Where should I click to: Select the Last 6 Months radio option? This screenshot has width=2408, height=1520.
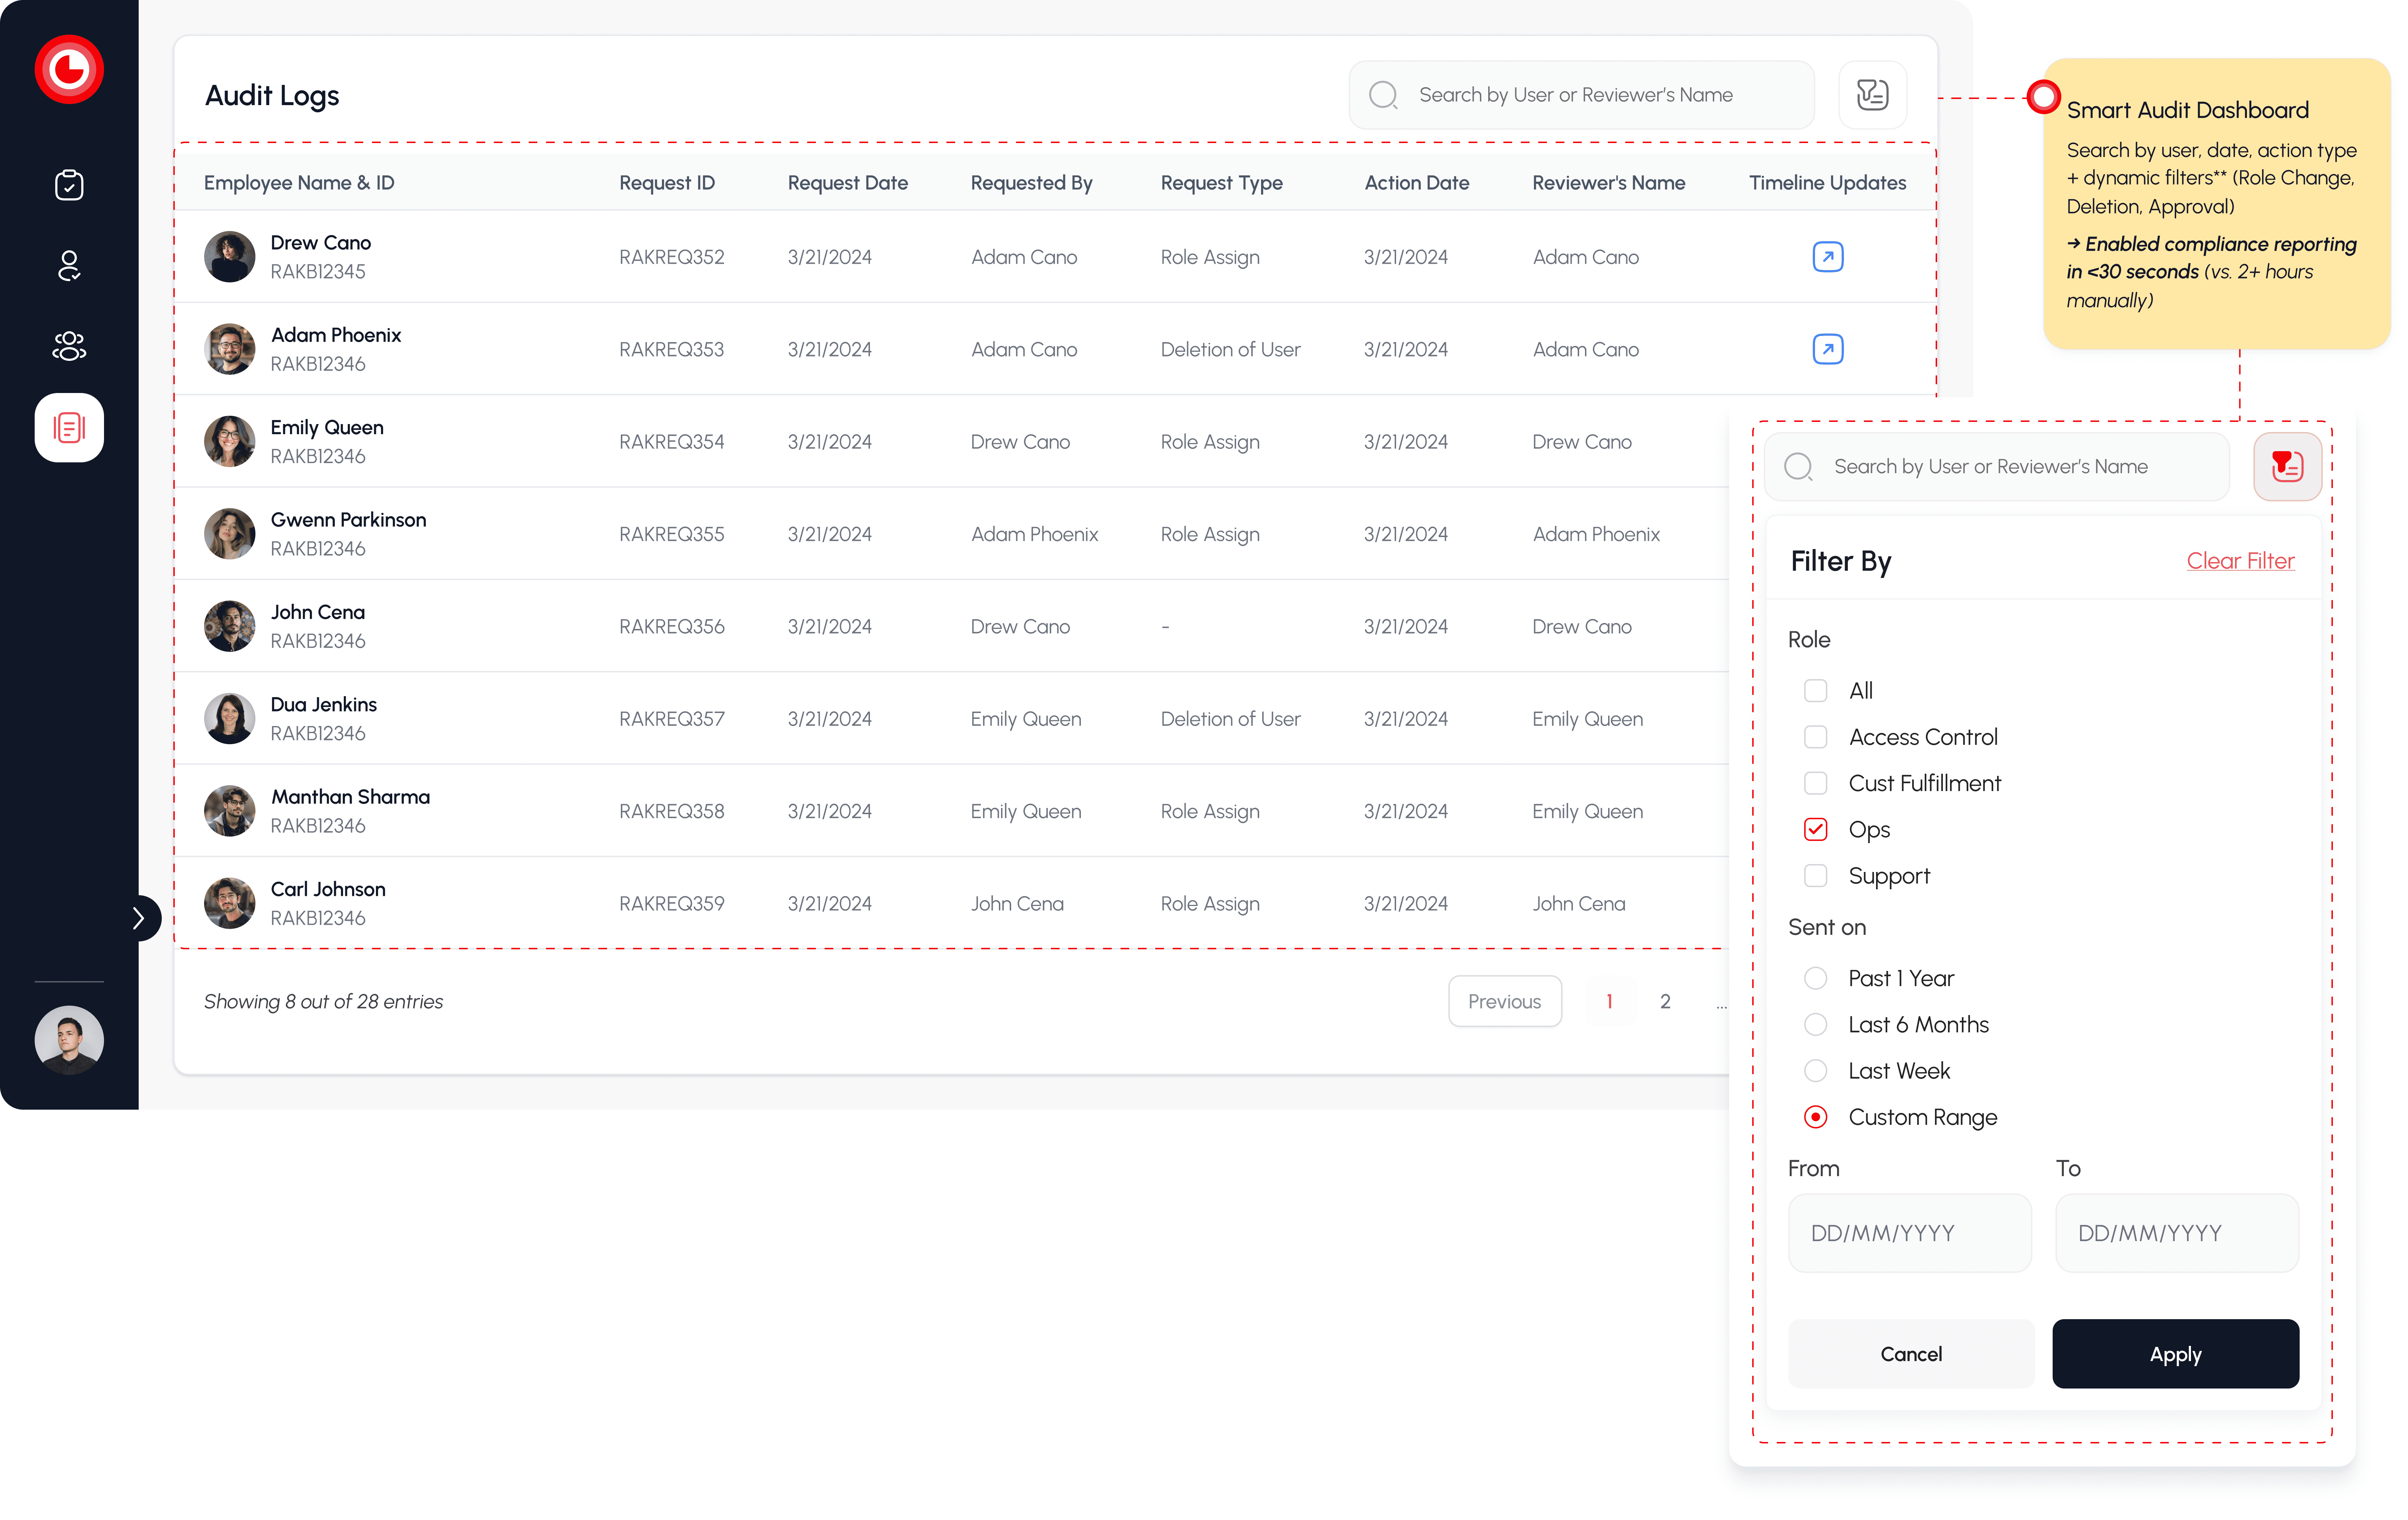pos(1815,1025)
